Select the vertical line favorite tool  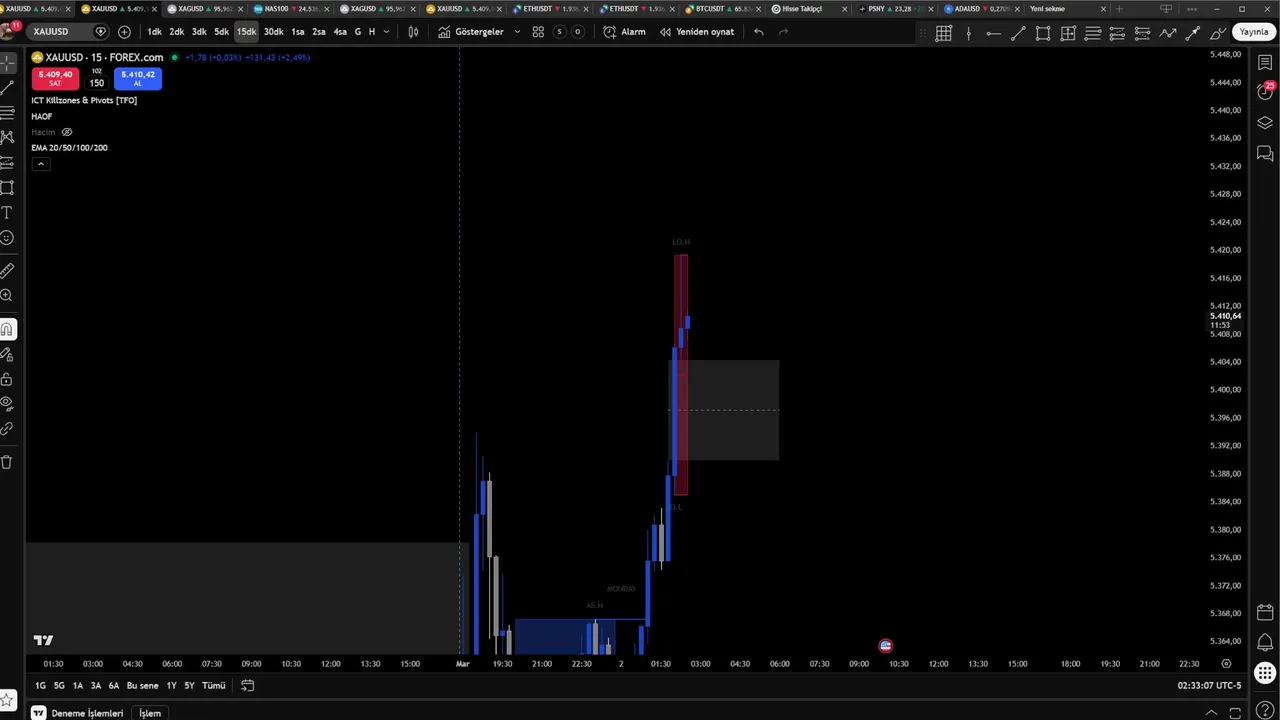pos(968,33)
